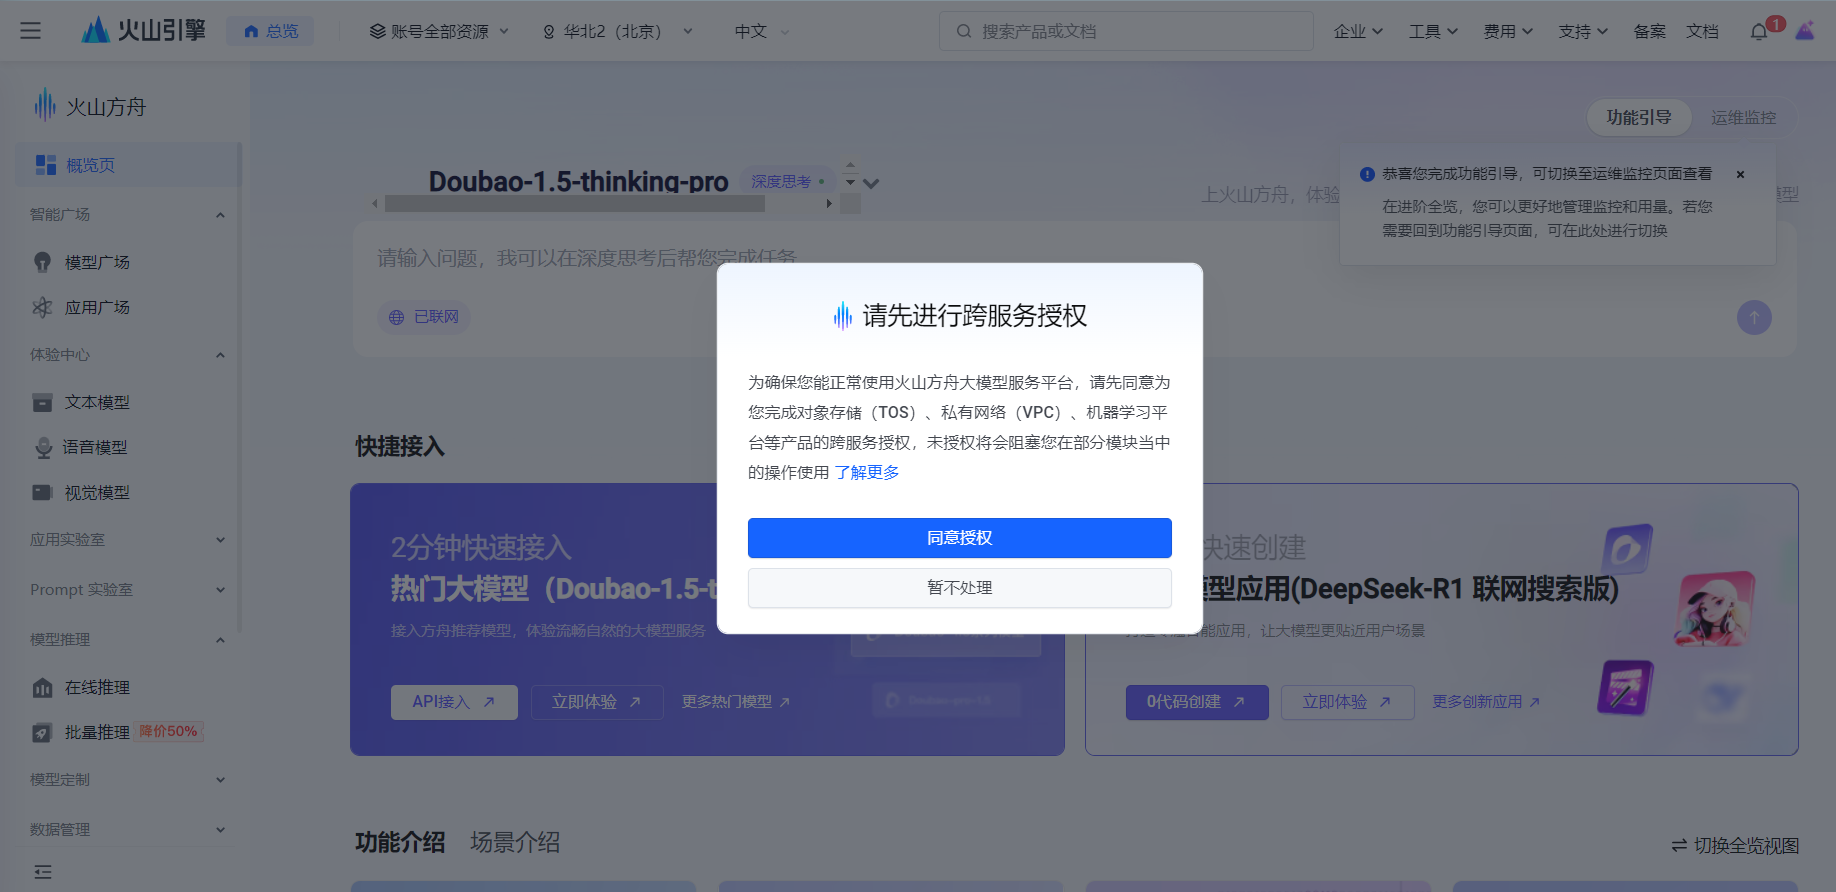Open the 账号全部资源 dropdown
This screenshot has width=1836, height=892.
pyautogui.click(x=439, y=31)
